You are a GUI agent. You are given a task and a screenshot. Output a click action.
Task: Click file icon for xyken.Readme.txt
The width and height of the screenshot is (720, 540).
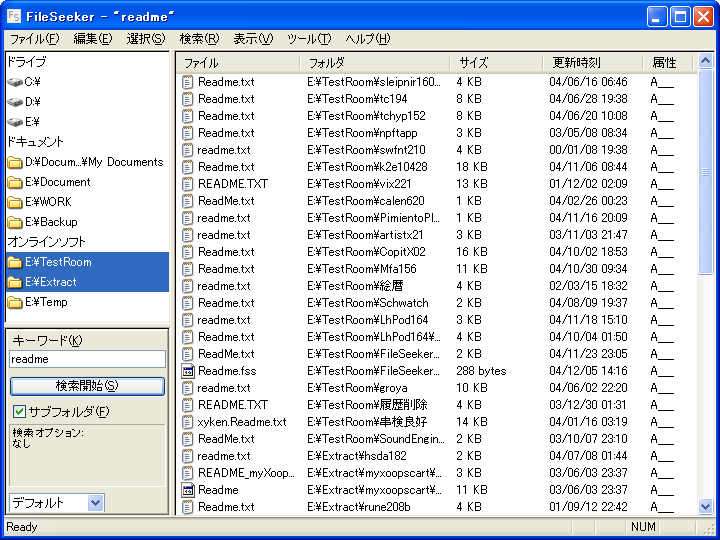(x=187, y=422)
